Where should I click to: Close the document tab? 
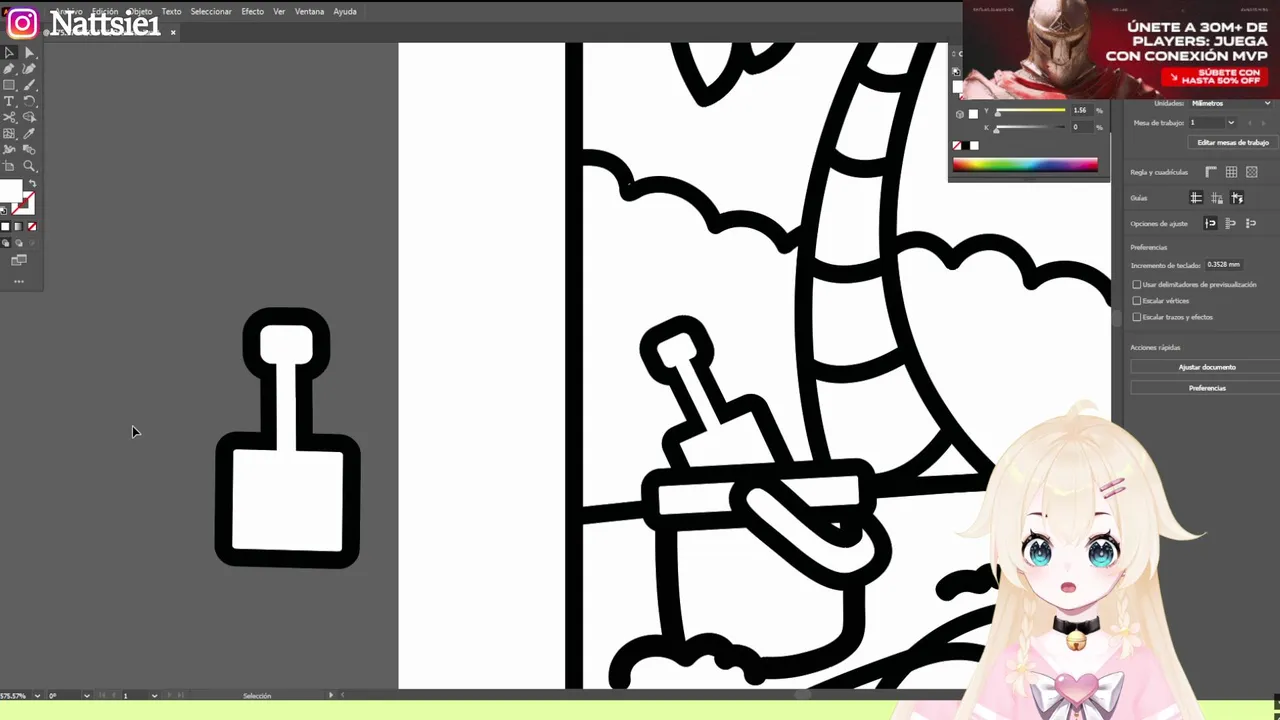(173, 33)
